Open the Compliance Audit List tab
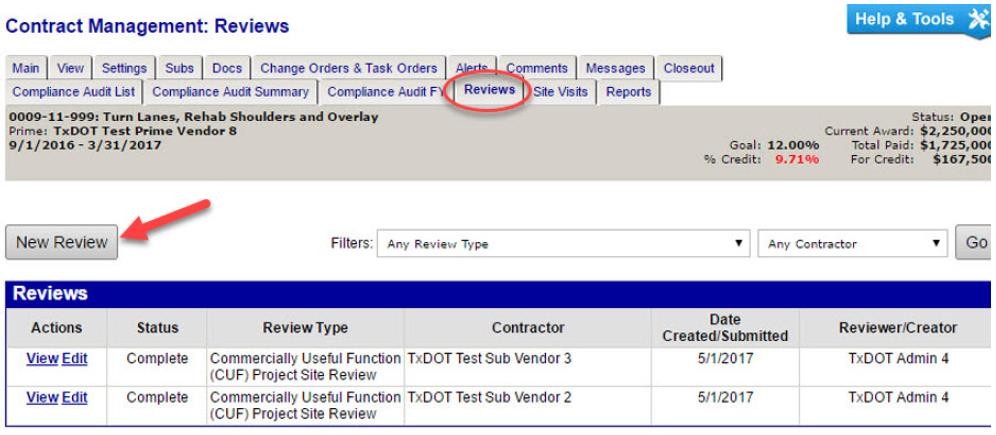Image resolution: width=996 pixels, height=435 pixels. [x=72, y=92]
